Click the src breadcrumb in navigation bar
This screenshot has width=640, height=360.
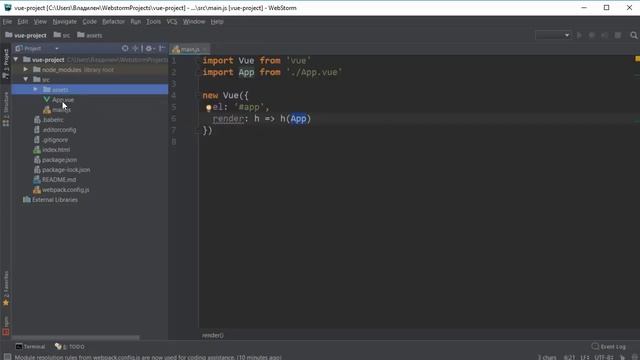pos(62,36)
